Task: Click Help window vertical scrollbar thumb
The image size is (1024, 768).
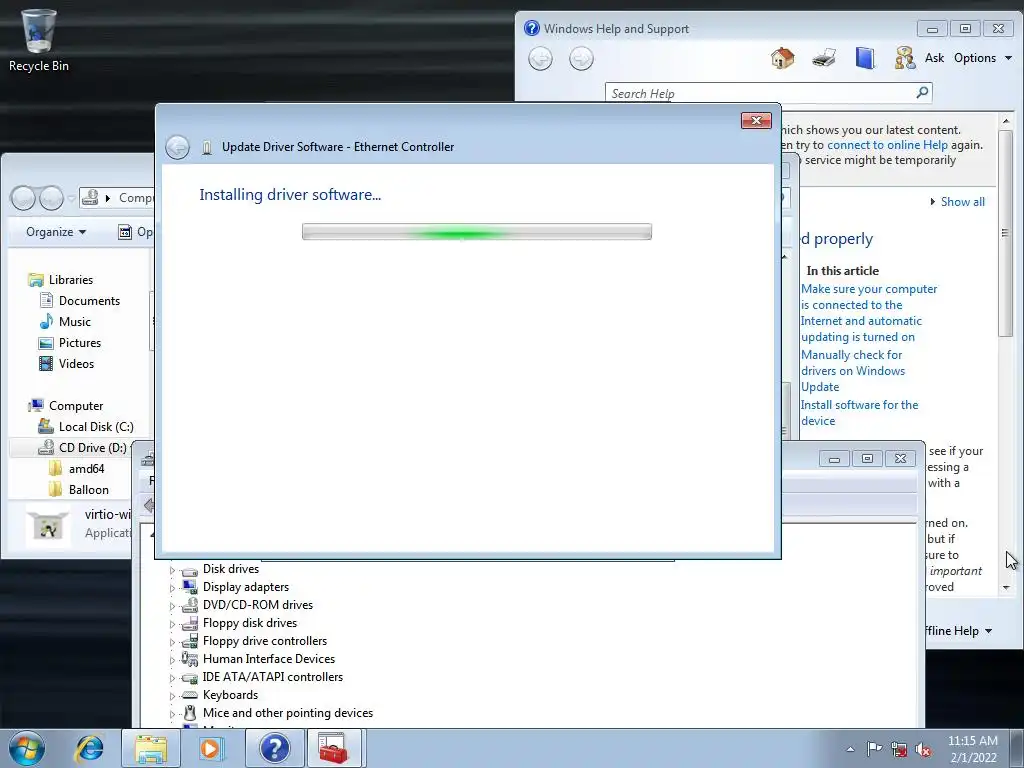Action: click(x=1006, y=232)
